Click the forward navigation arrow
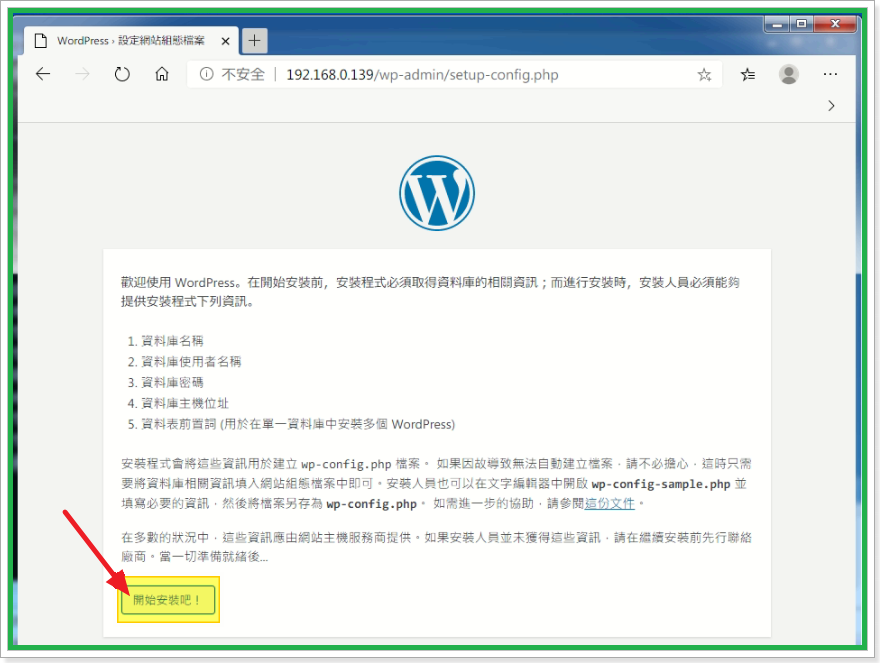Image resolution: width=880 pixels, height=663 pixels. [x=82, y=74]
